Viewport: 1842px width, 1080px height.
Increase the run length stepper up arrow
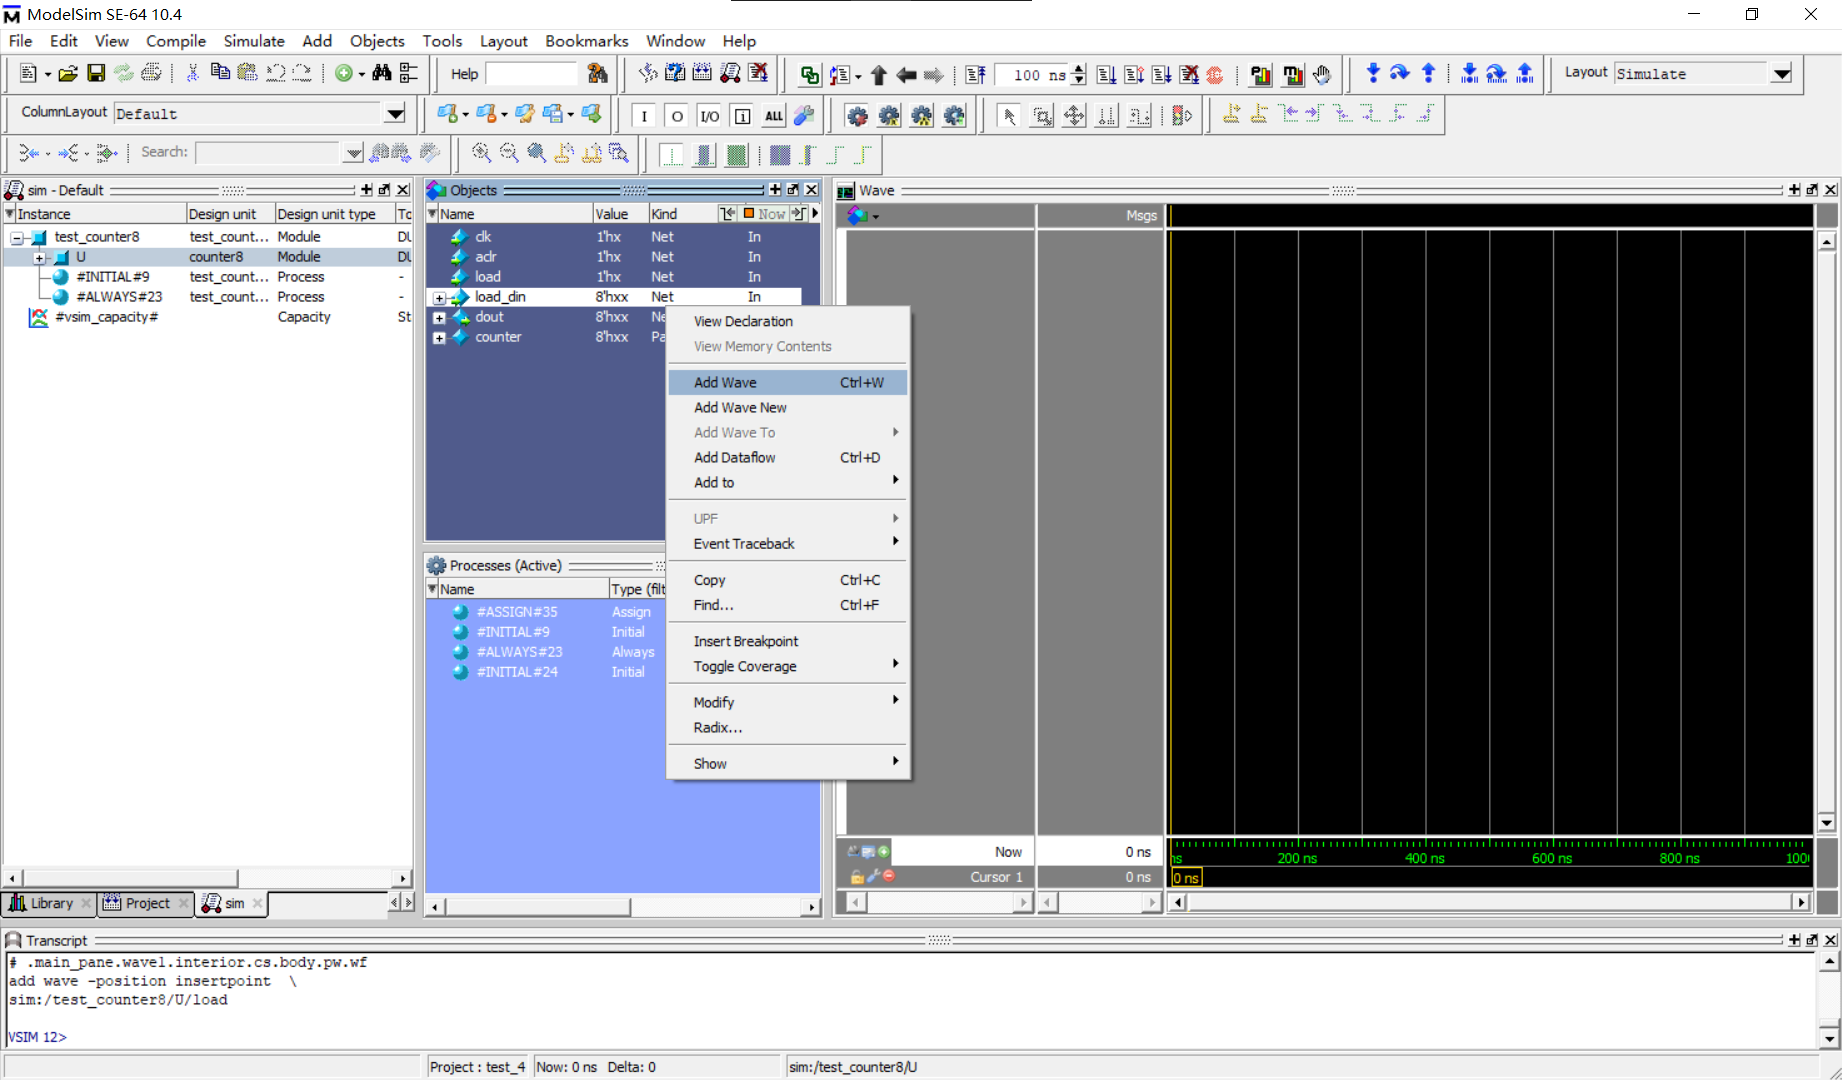click(1079, 69)
